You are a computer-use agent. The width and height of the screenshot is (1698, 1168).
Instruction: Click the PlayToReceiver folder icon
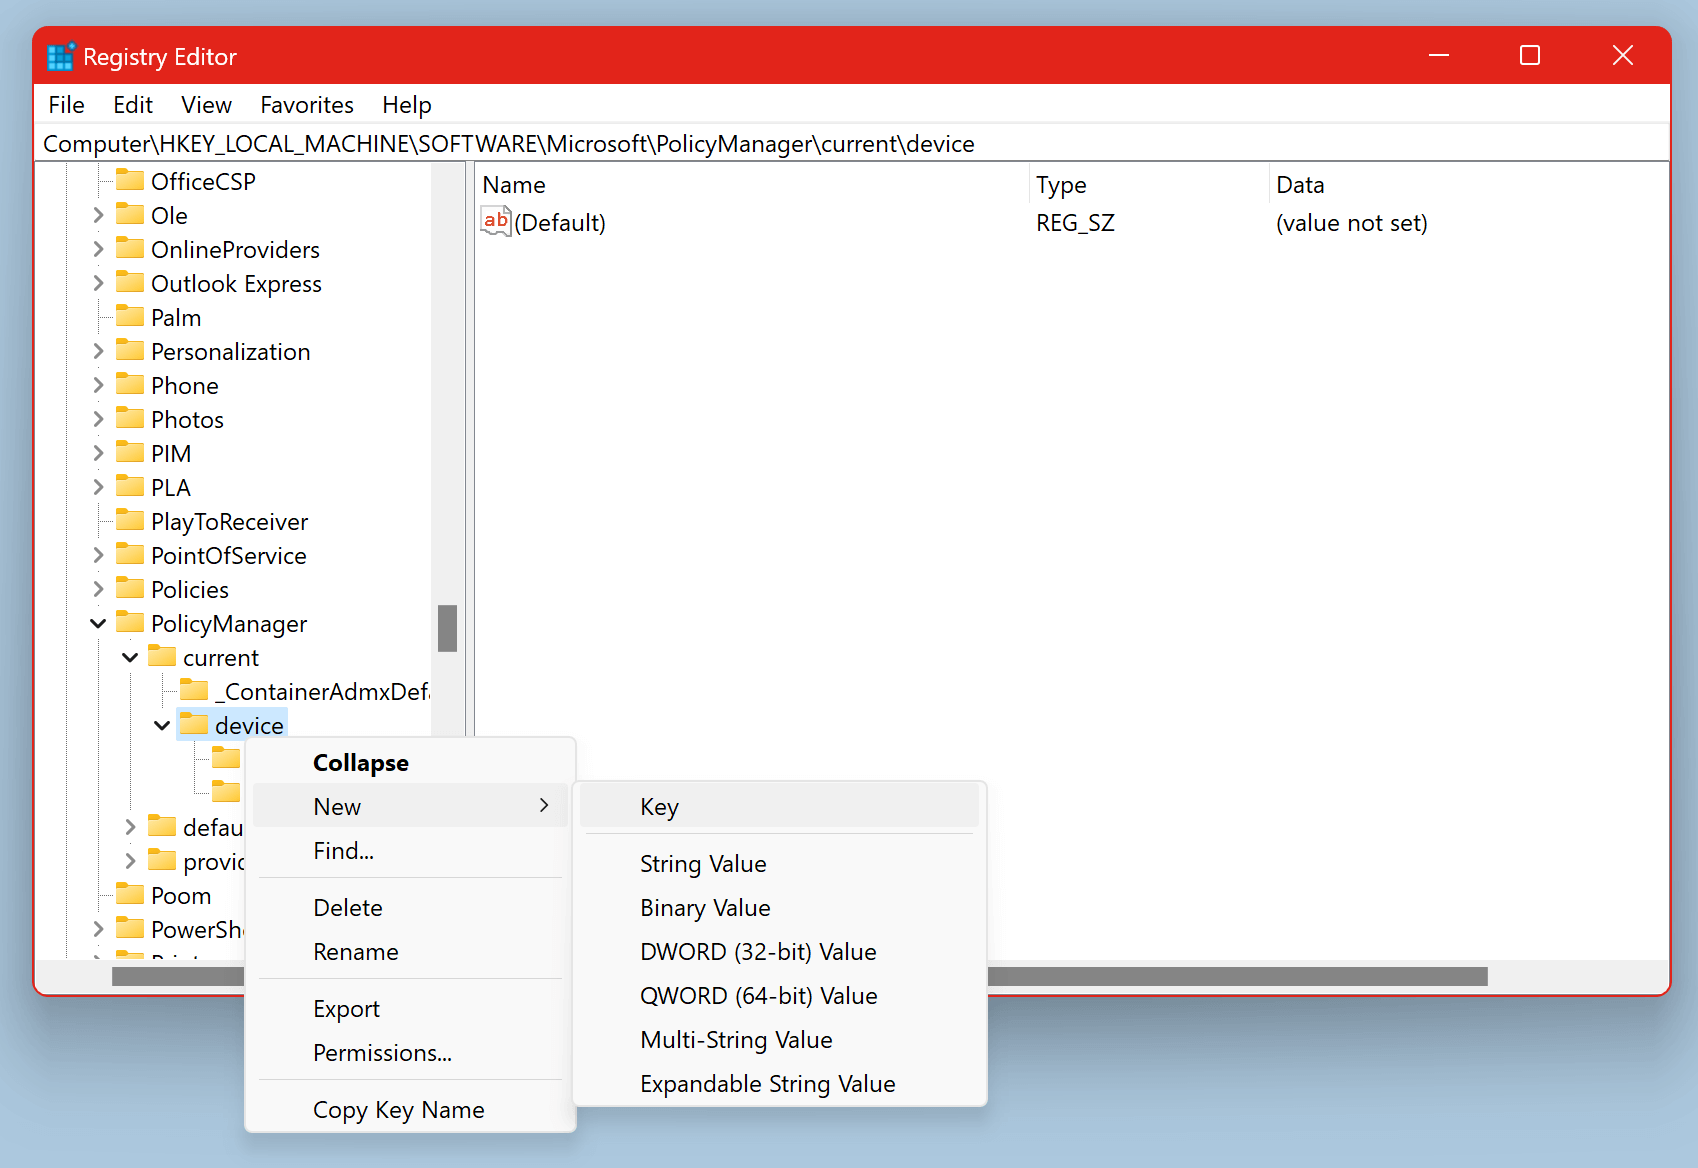(130, 521)
